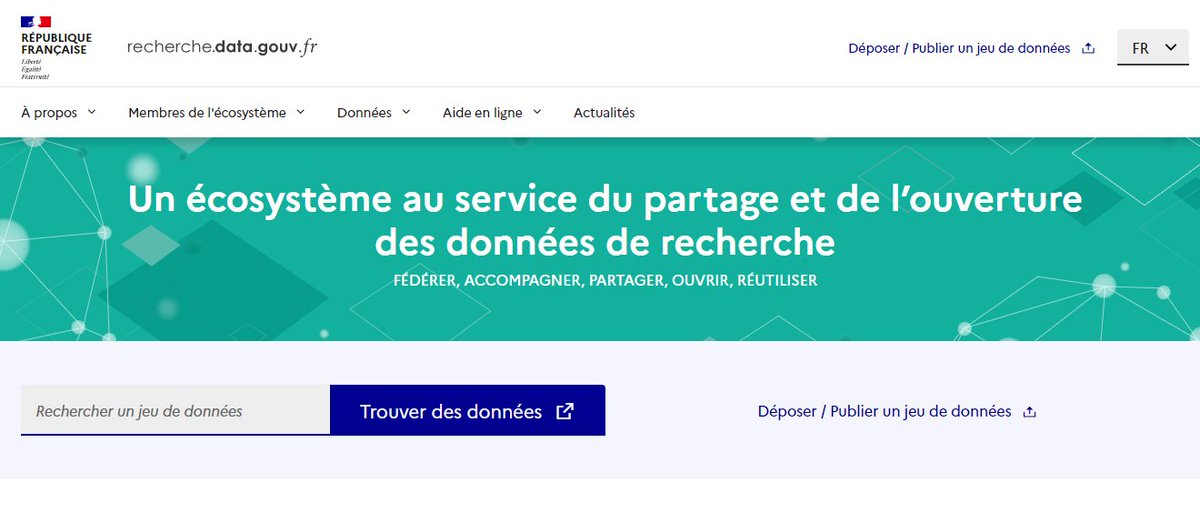Screen dimensions: 1200x523
Task: Click the Trouver des données button
Action: click(x=468, y=410)
